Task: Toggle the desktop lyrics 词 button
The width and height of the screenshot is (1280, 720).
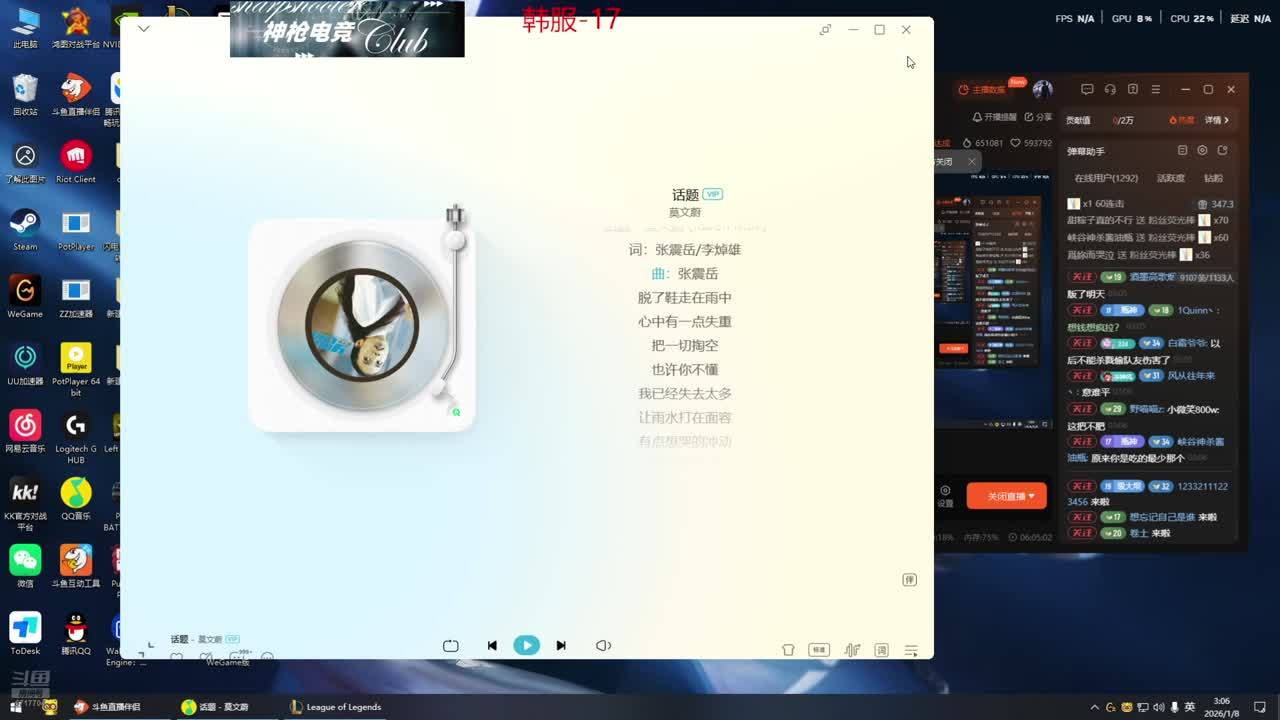Action: (881, 650)
